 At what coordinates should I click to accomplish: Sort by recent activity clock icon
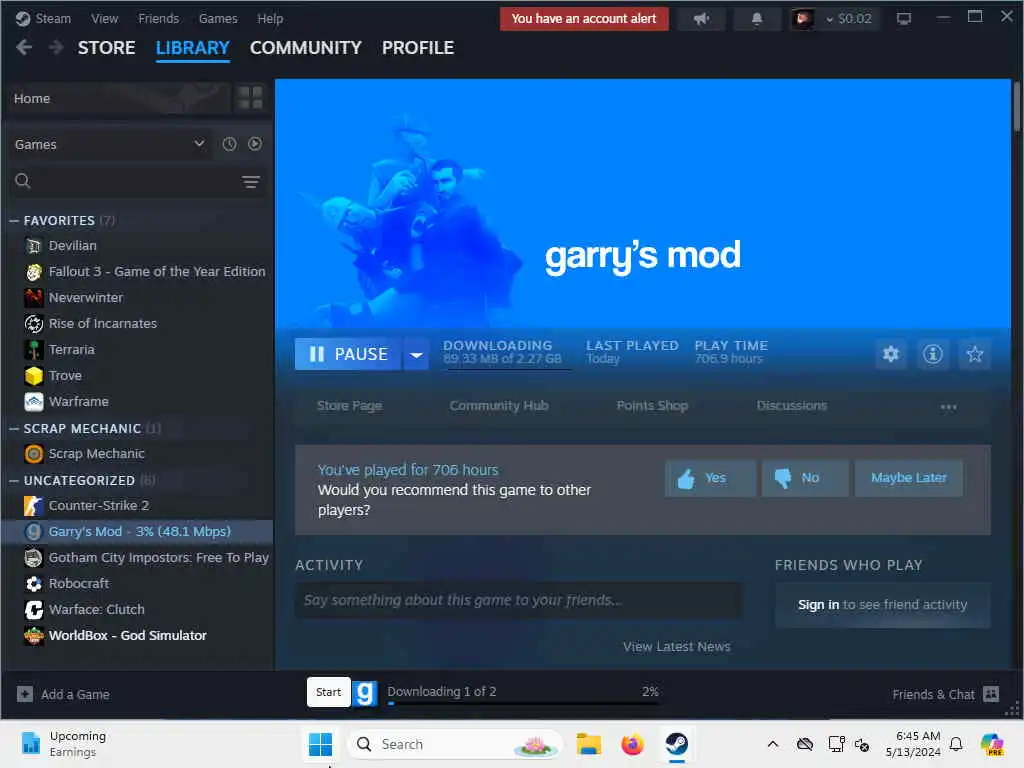coord(229,144)
